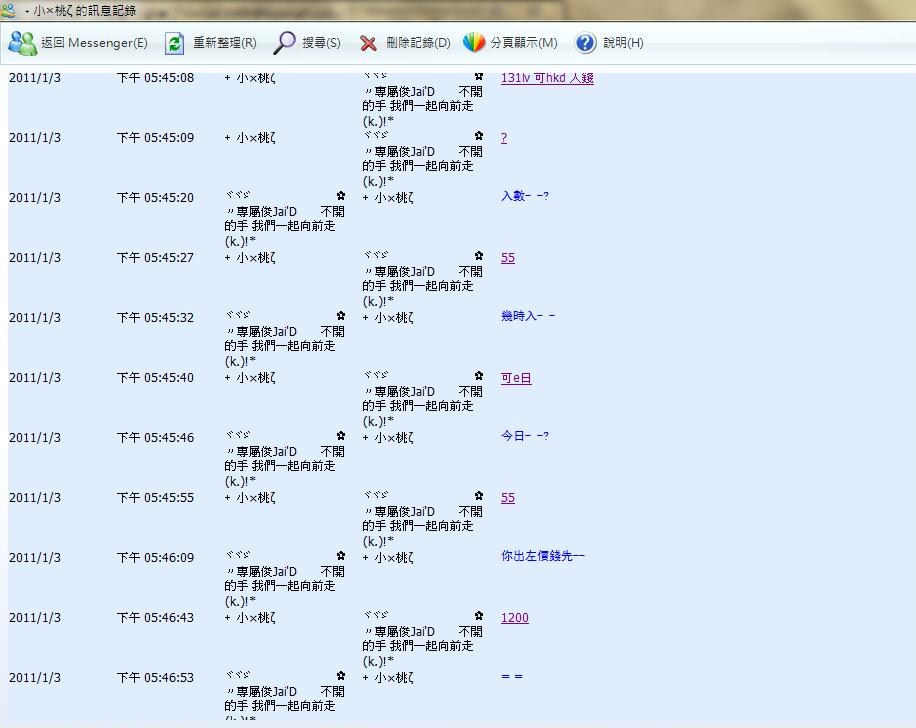Click sender '+ 小×桃ζ' in 05:45:27 row
This screenshot has height=728, width=916.
[x=250, y=258]
